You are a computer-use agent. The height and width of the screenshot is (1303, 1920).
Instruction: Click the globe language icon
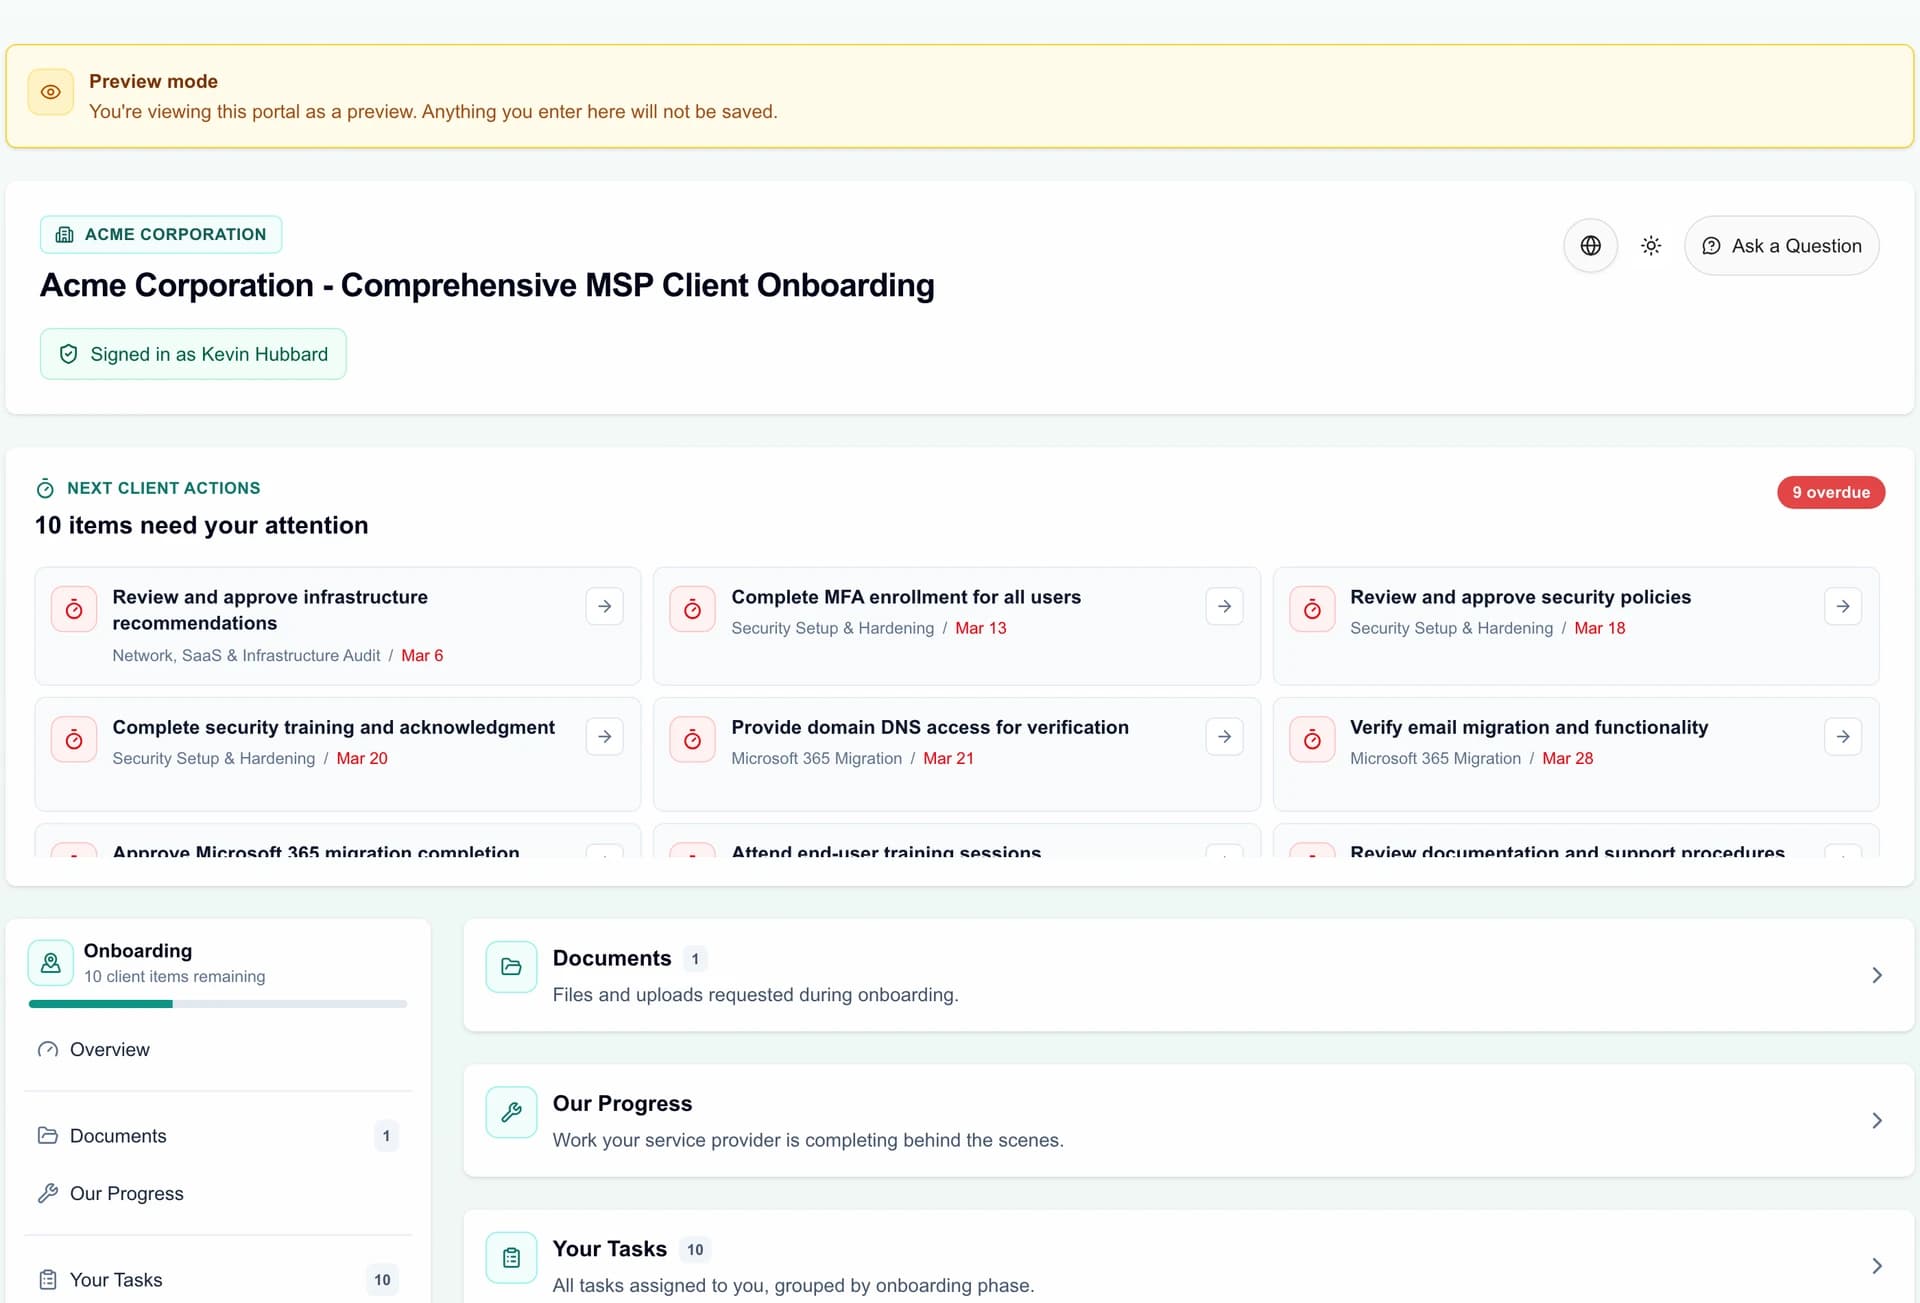(1590, 246)
